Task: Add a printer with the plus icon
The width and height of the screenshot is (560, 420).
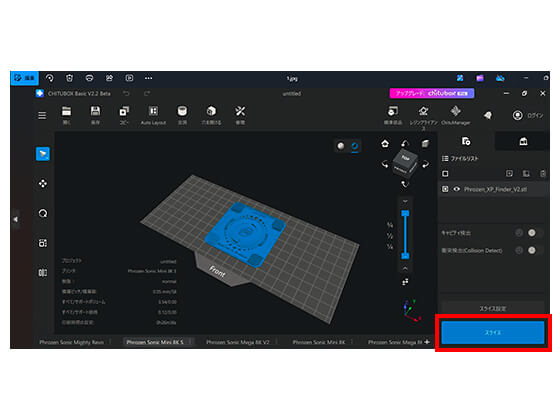Action: (427, 342)
